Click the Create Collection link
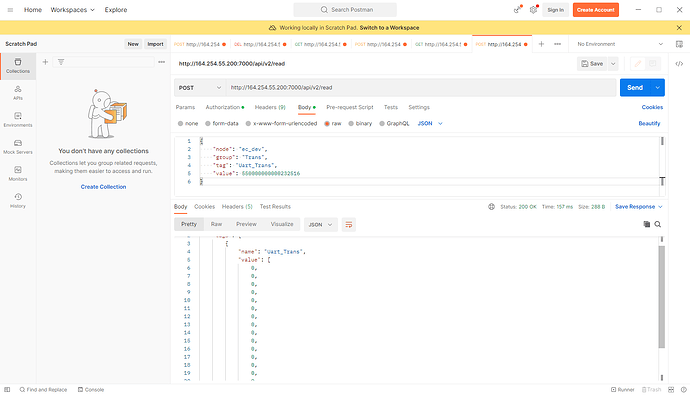Image resolution: width=690 pixels, height=395 pixels. 103,187
